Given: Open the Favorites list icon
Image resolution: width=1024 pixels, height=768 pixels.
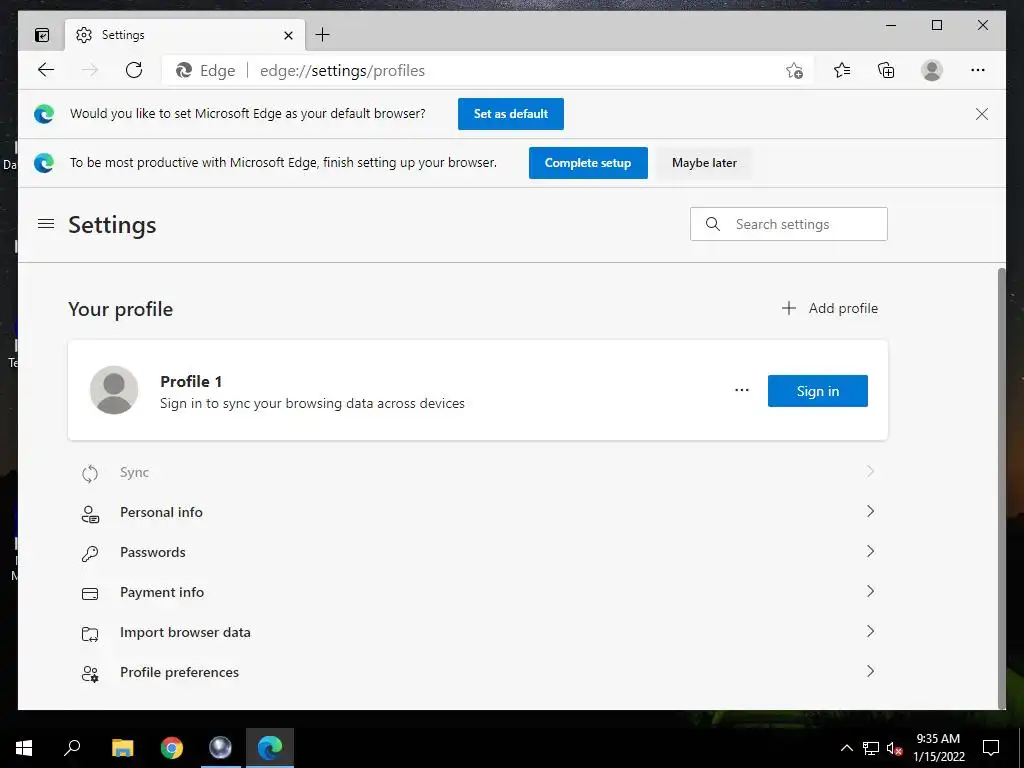Looking at the screenshot, I should point(842,70).
